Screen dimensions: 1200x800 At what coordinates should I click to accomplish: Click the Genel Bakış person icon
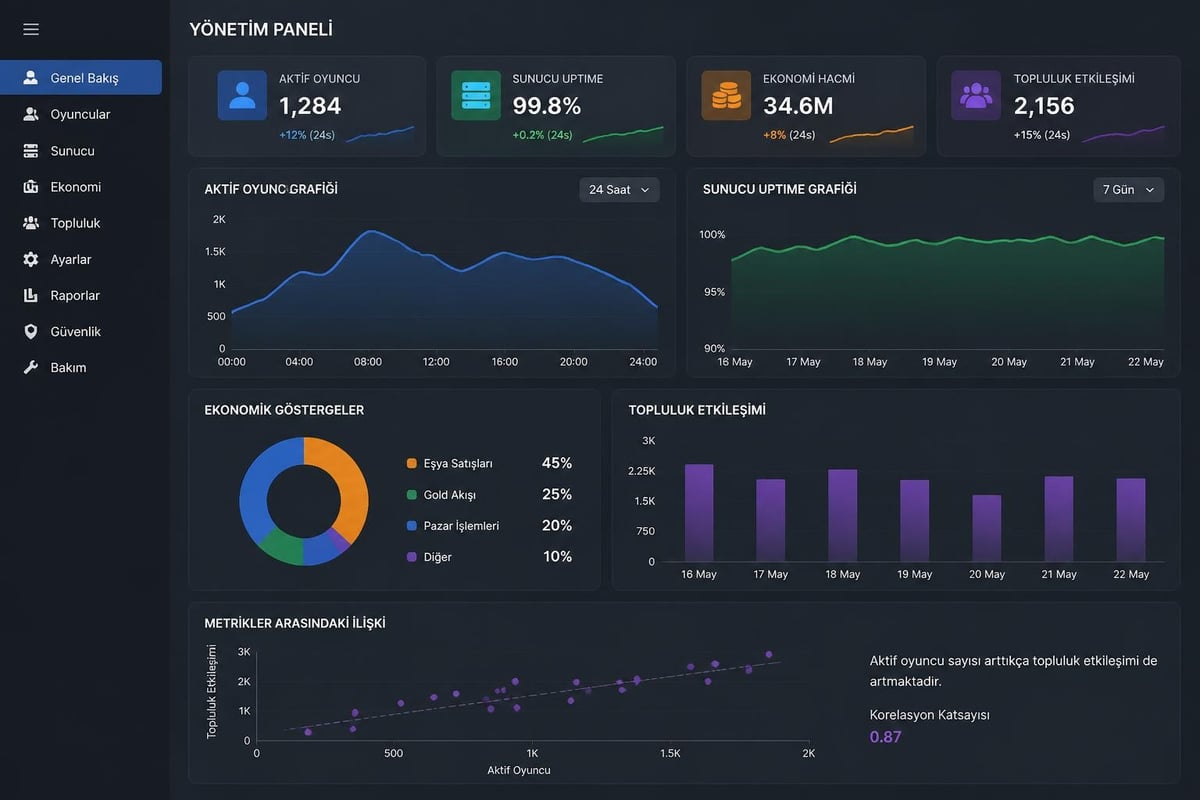(31, 77)
